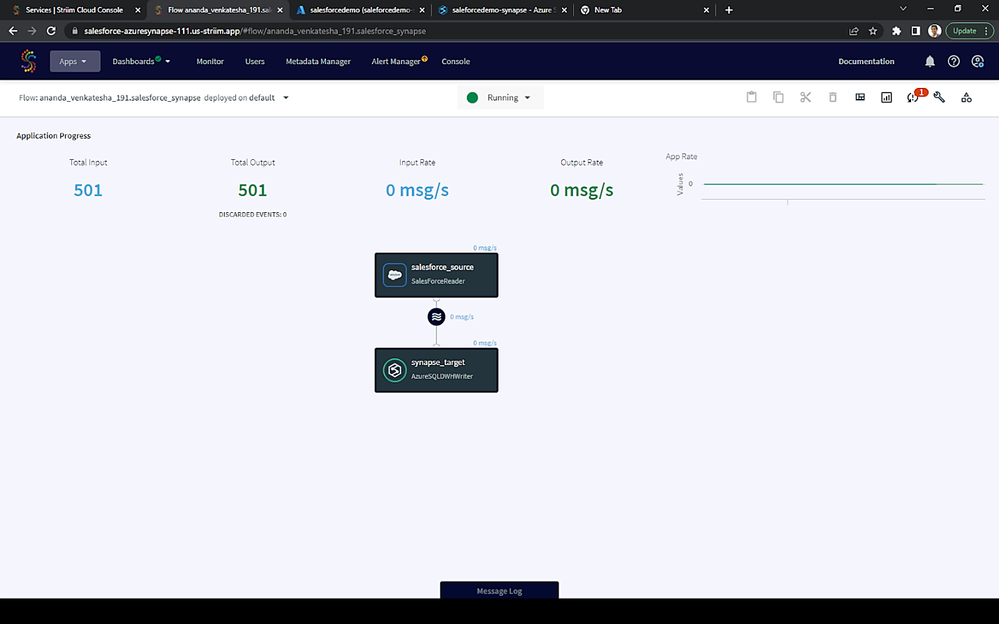Open the bar chart monitoring icon
Screen dimensions: 999x624
(x=886, y=97)
